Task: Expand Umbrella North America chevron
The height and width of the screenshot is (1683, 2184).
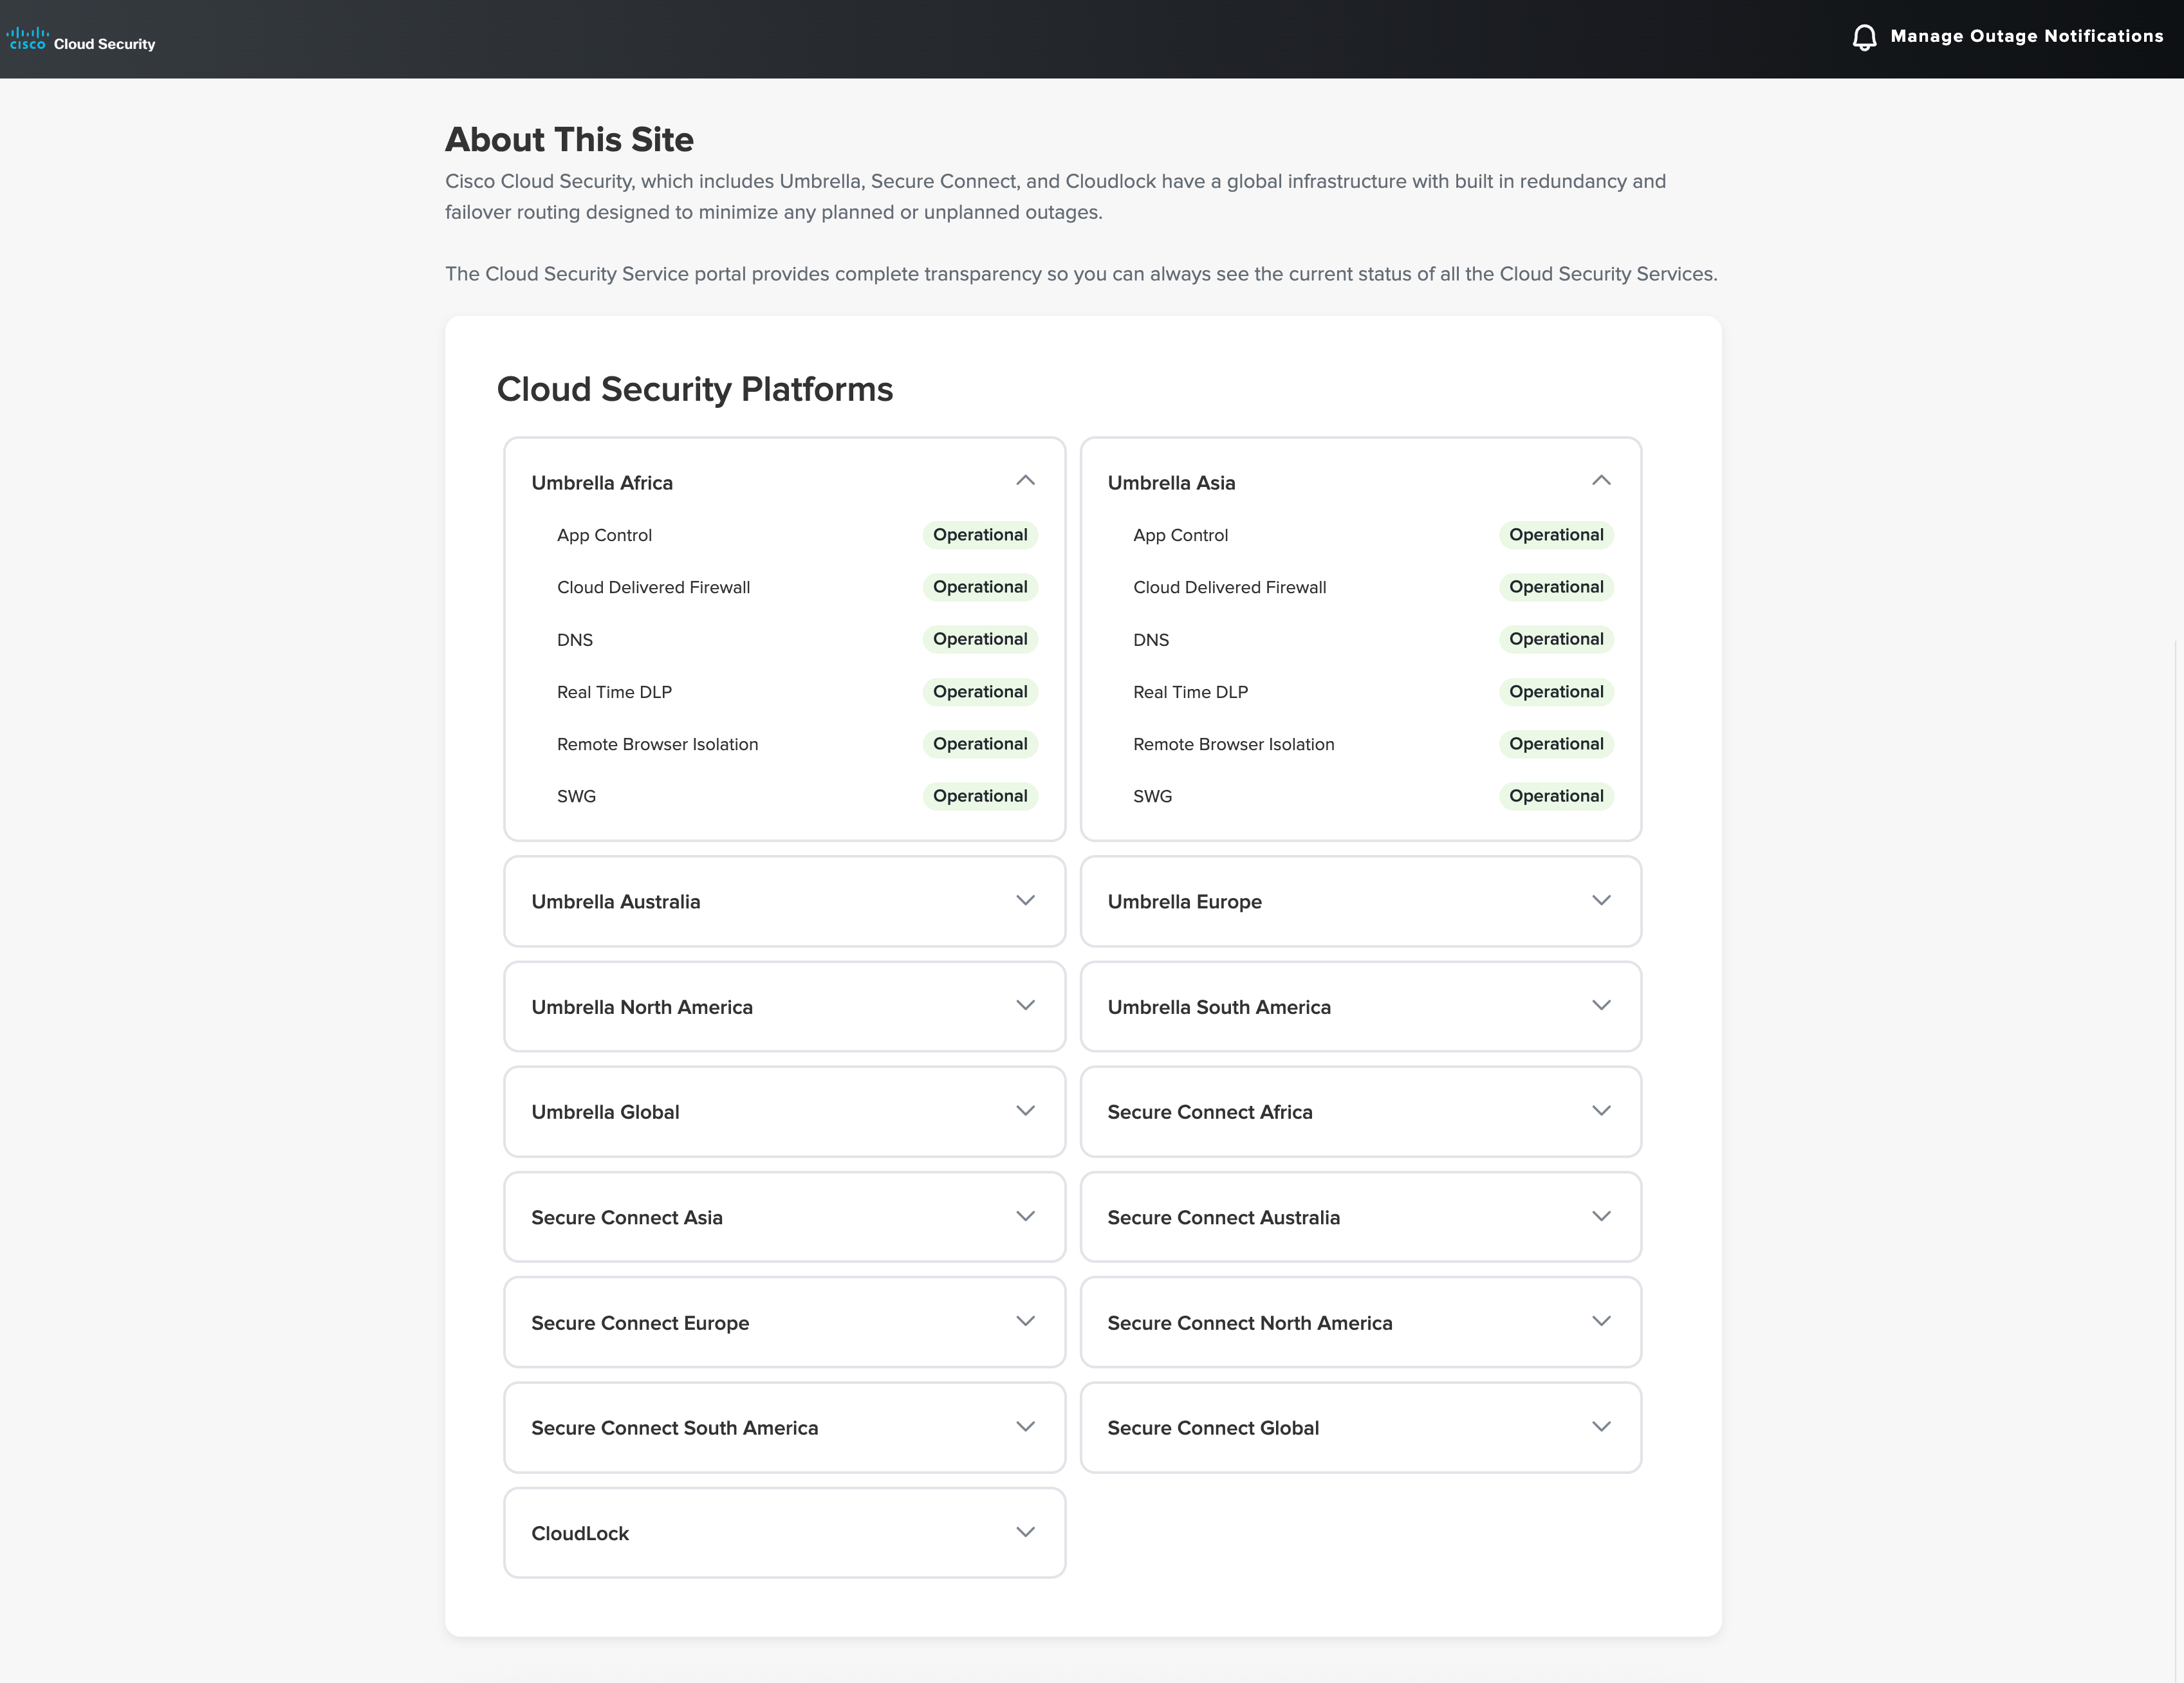Action: (x=1025, y=1005)
